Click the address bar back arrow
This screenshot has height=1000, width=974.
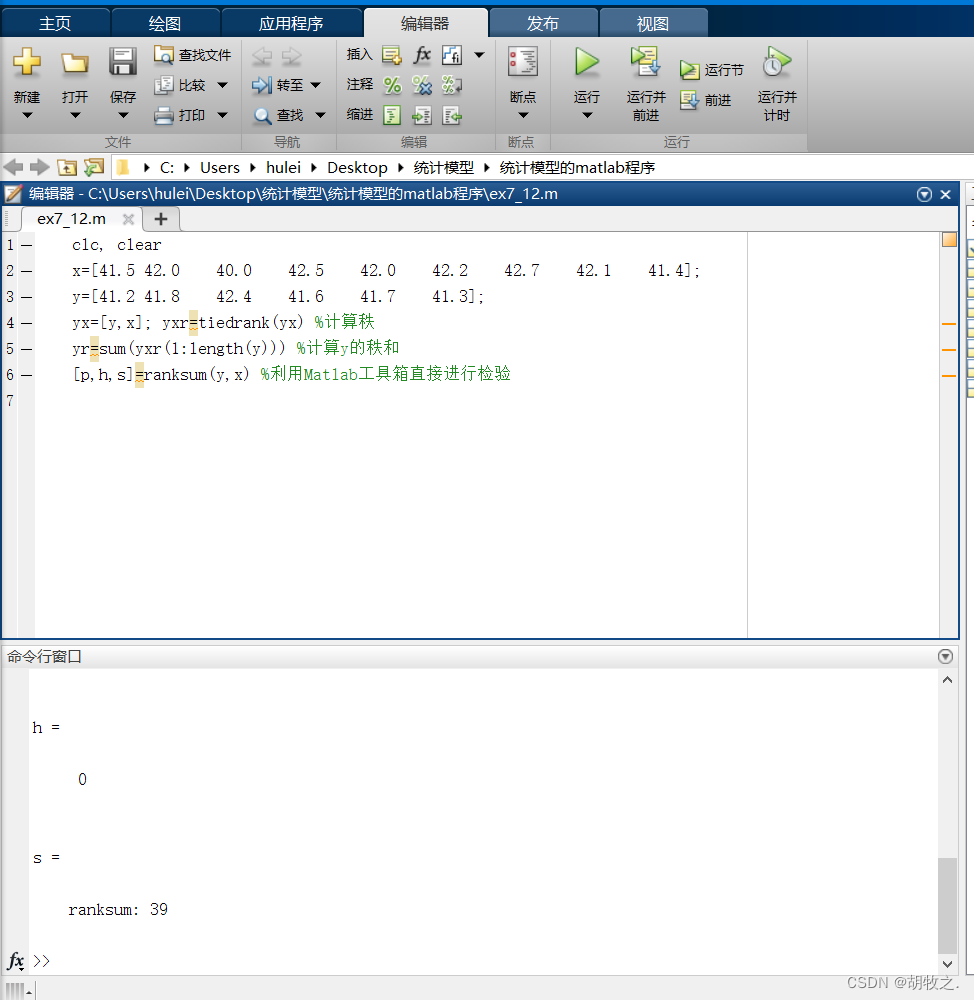pyautogui.click(x=13, y=168)
